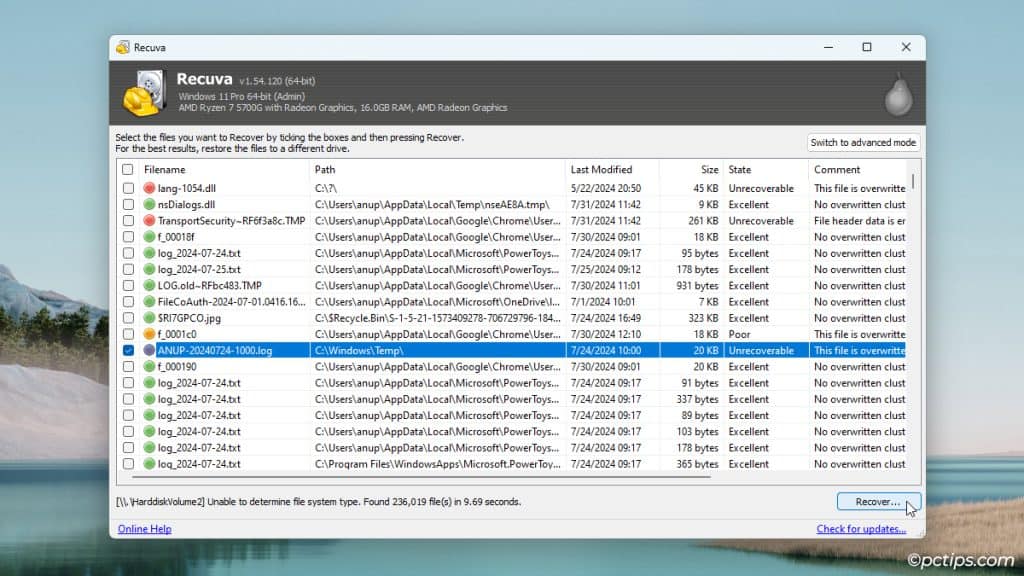Uncheck the ANUP-20240724-1000.log selection box
Image resolution: width=1024 pixels, height=576 pixels.
(128, 350)
